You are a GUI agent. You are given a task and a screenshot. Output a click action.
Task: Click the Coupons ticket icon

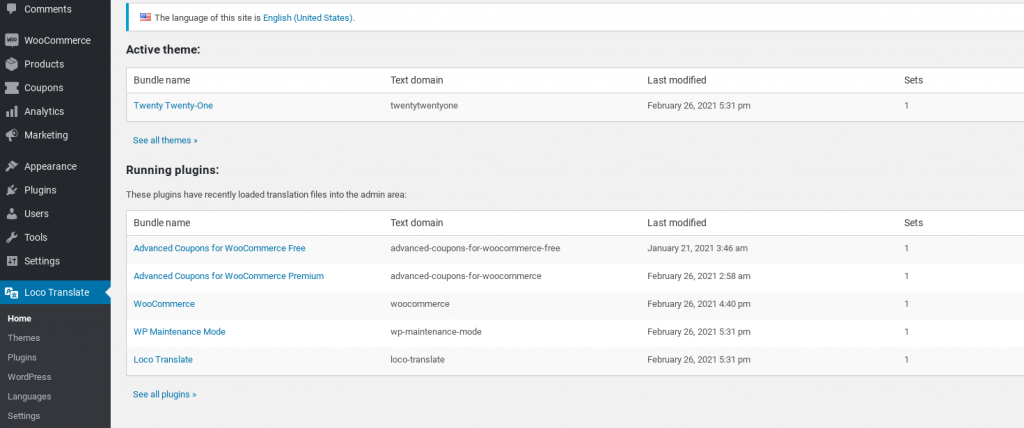point(11,88)
